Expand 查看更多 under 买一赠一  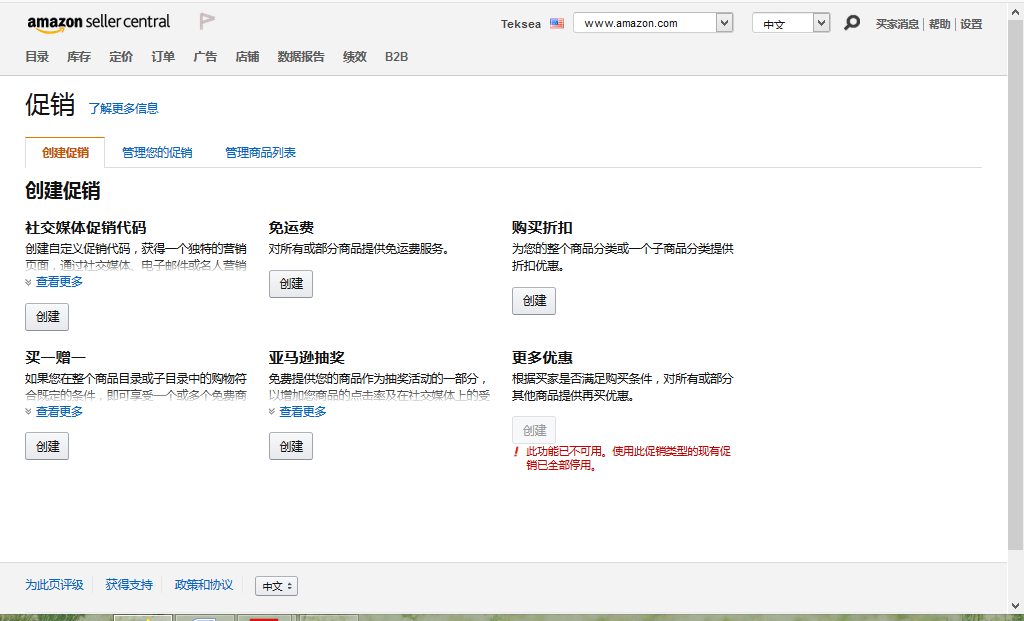coord(59,412)
